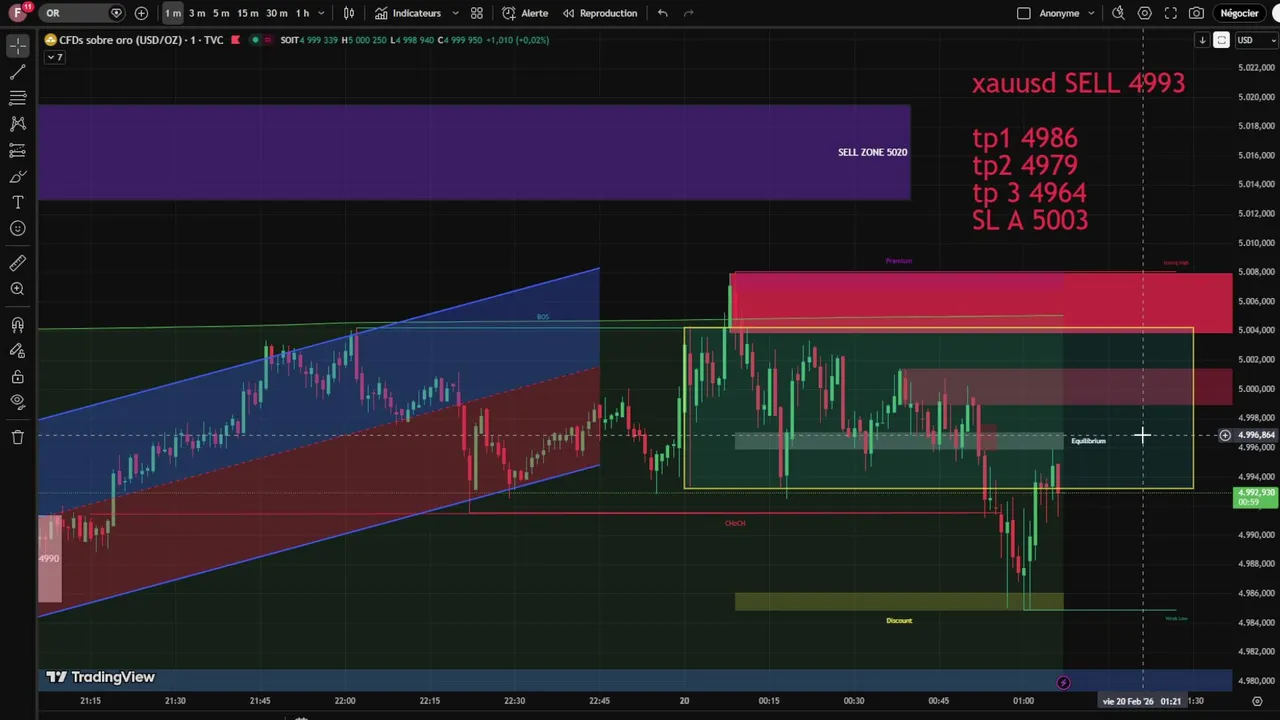This screenshot has width=1280, height=720.
Task: Open the chart patterns tool
Action: [18, 124]
